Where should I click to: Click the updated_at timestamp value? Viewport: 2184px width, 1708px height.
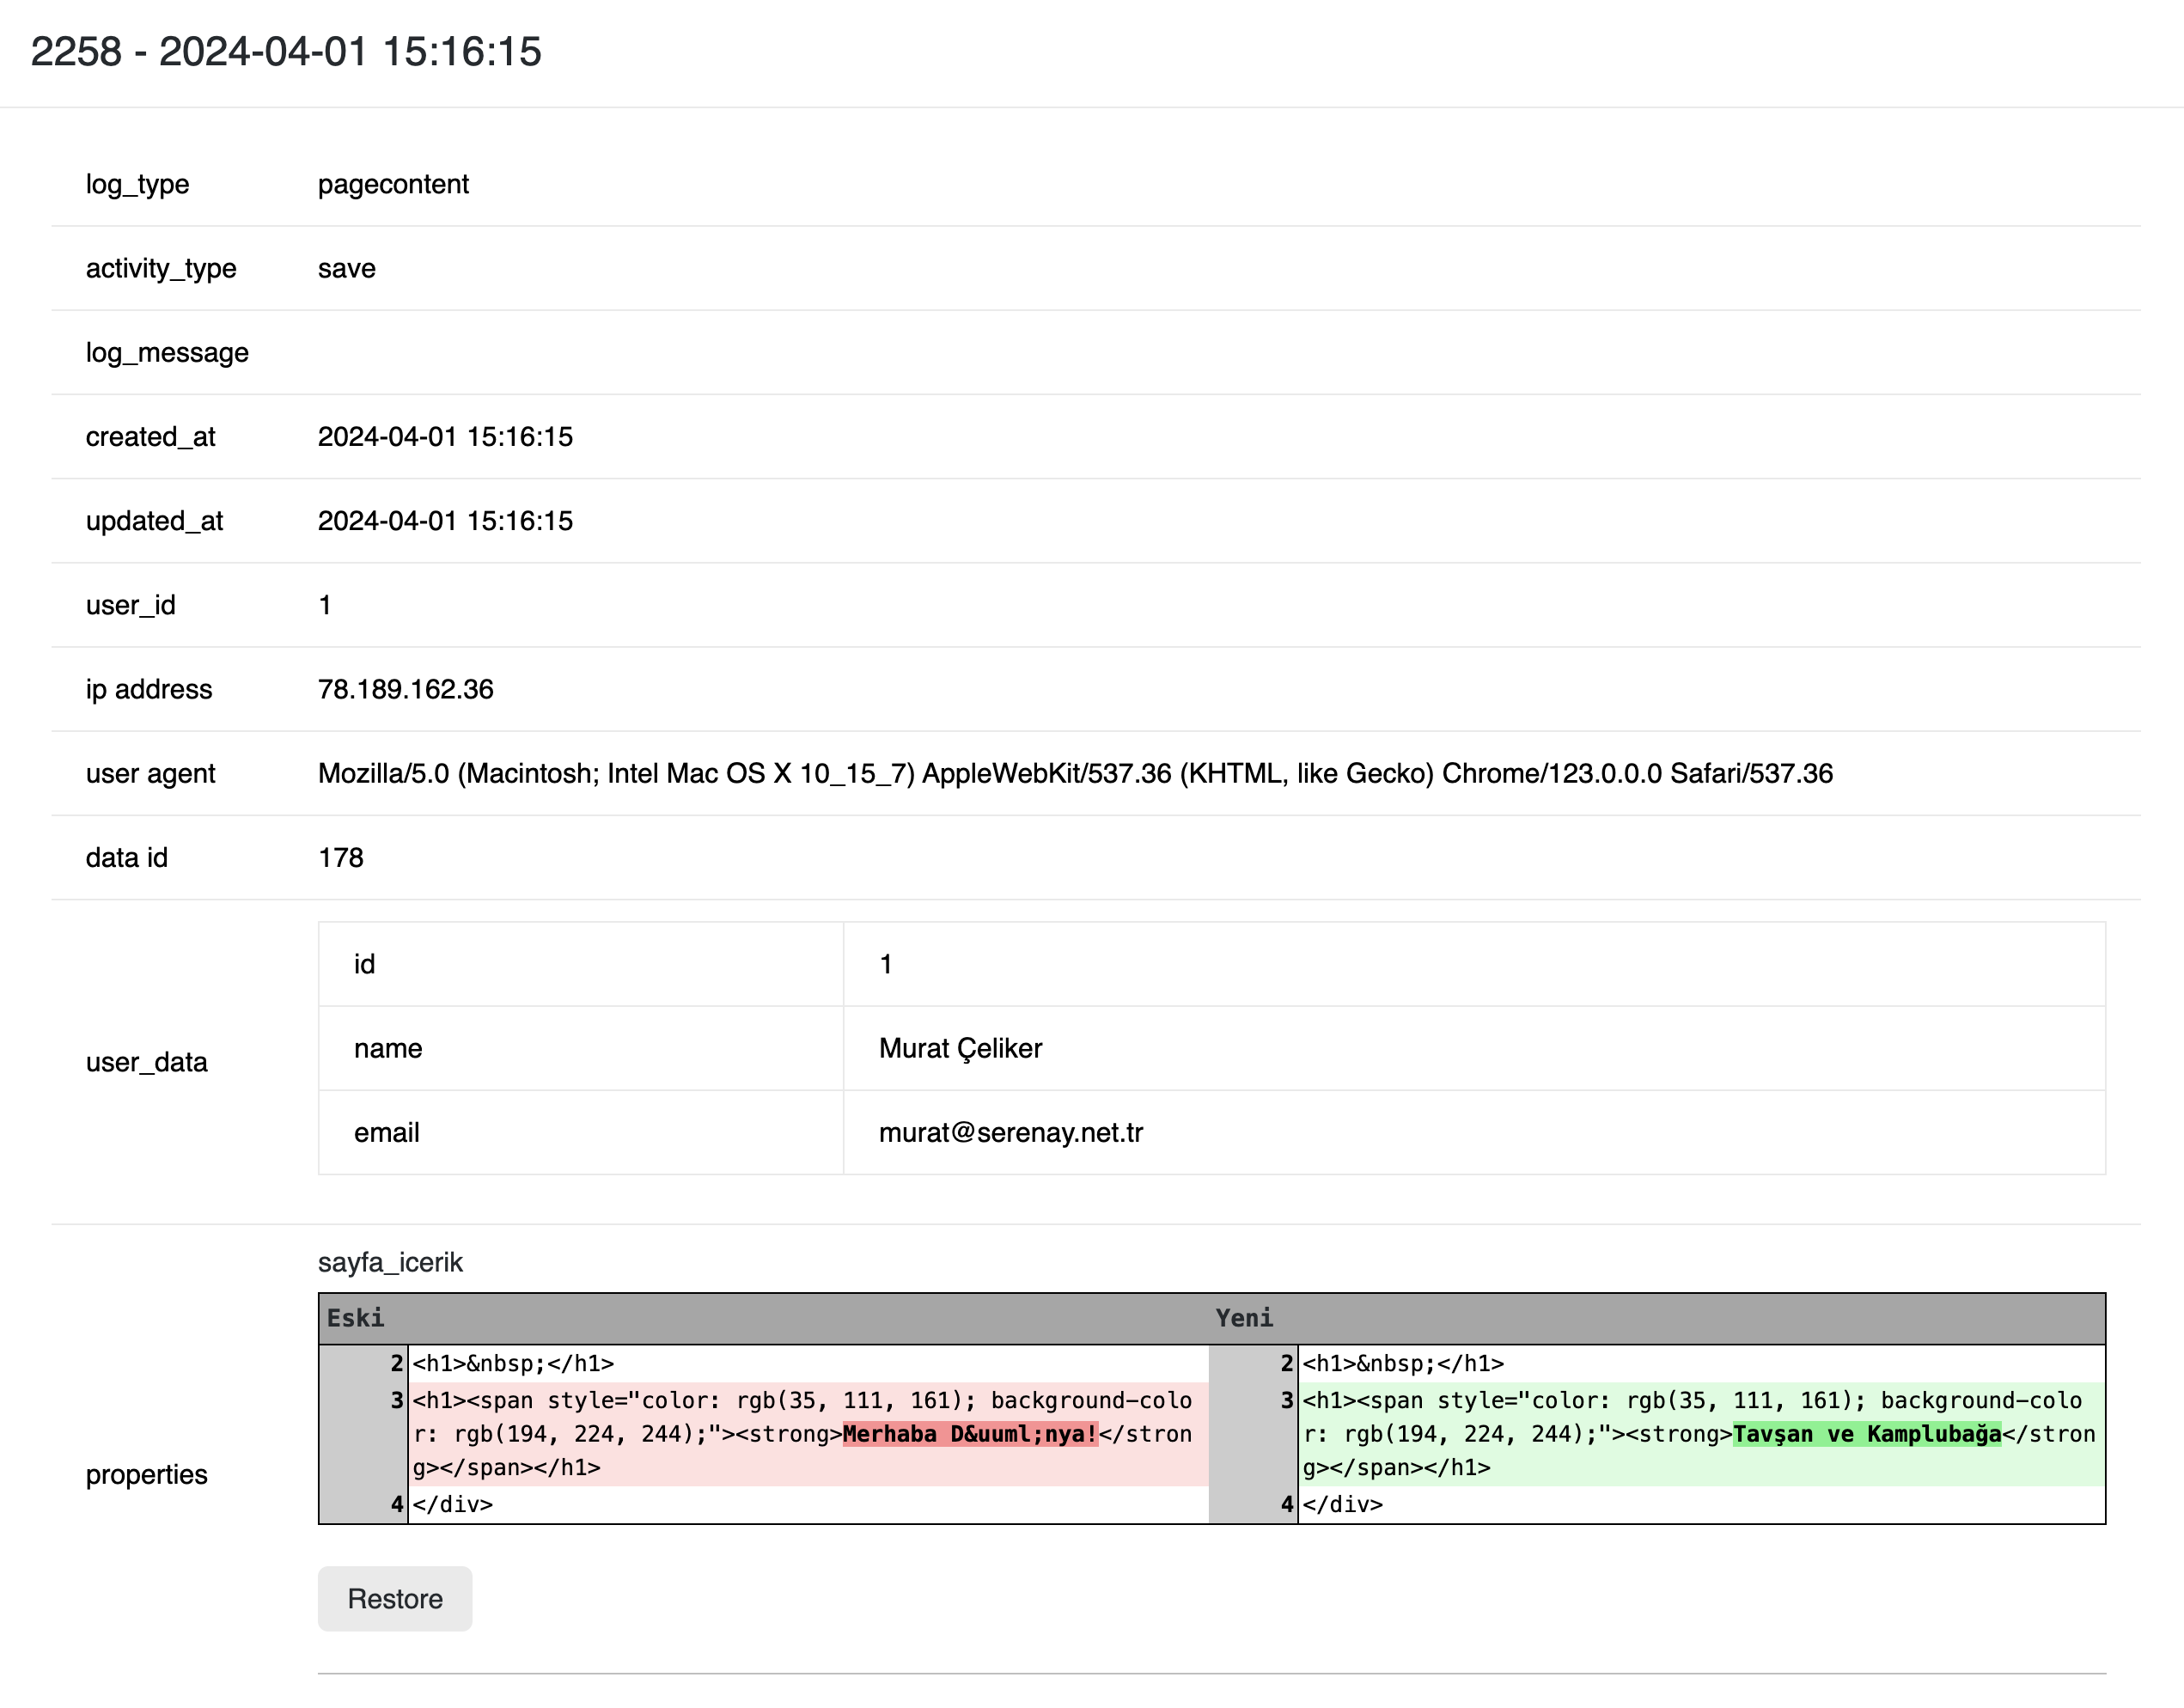445,521
